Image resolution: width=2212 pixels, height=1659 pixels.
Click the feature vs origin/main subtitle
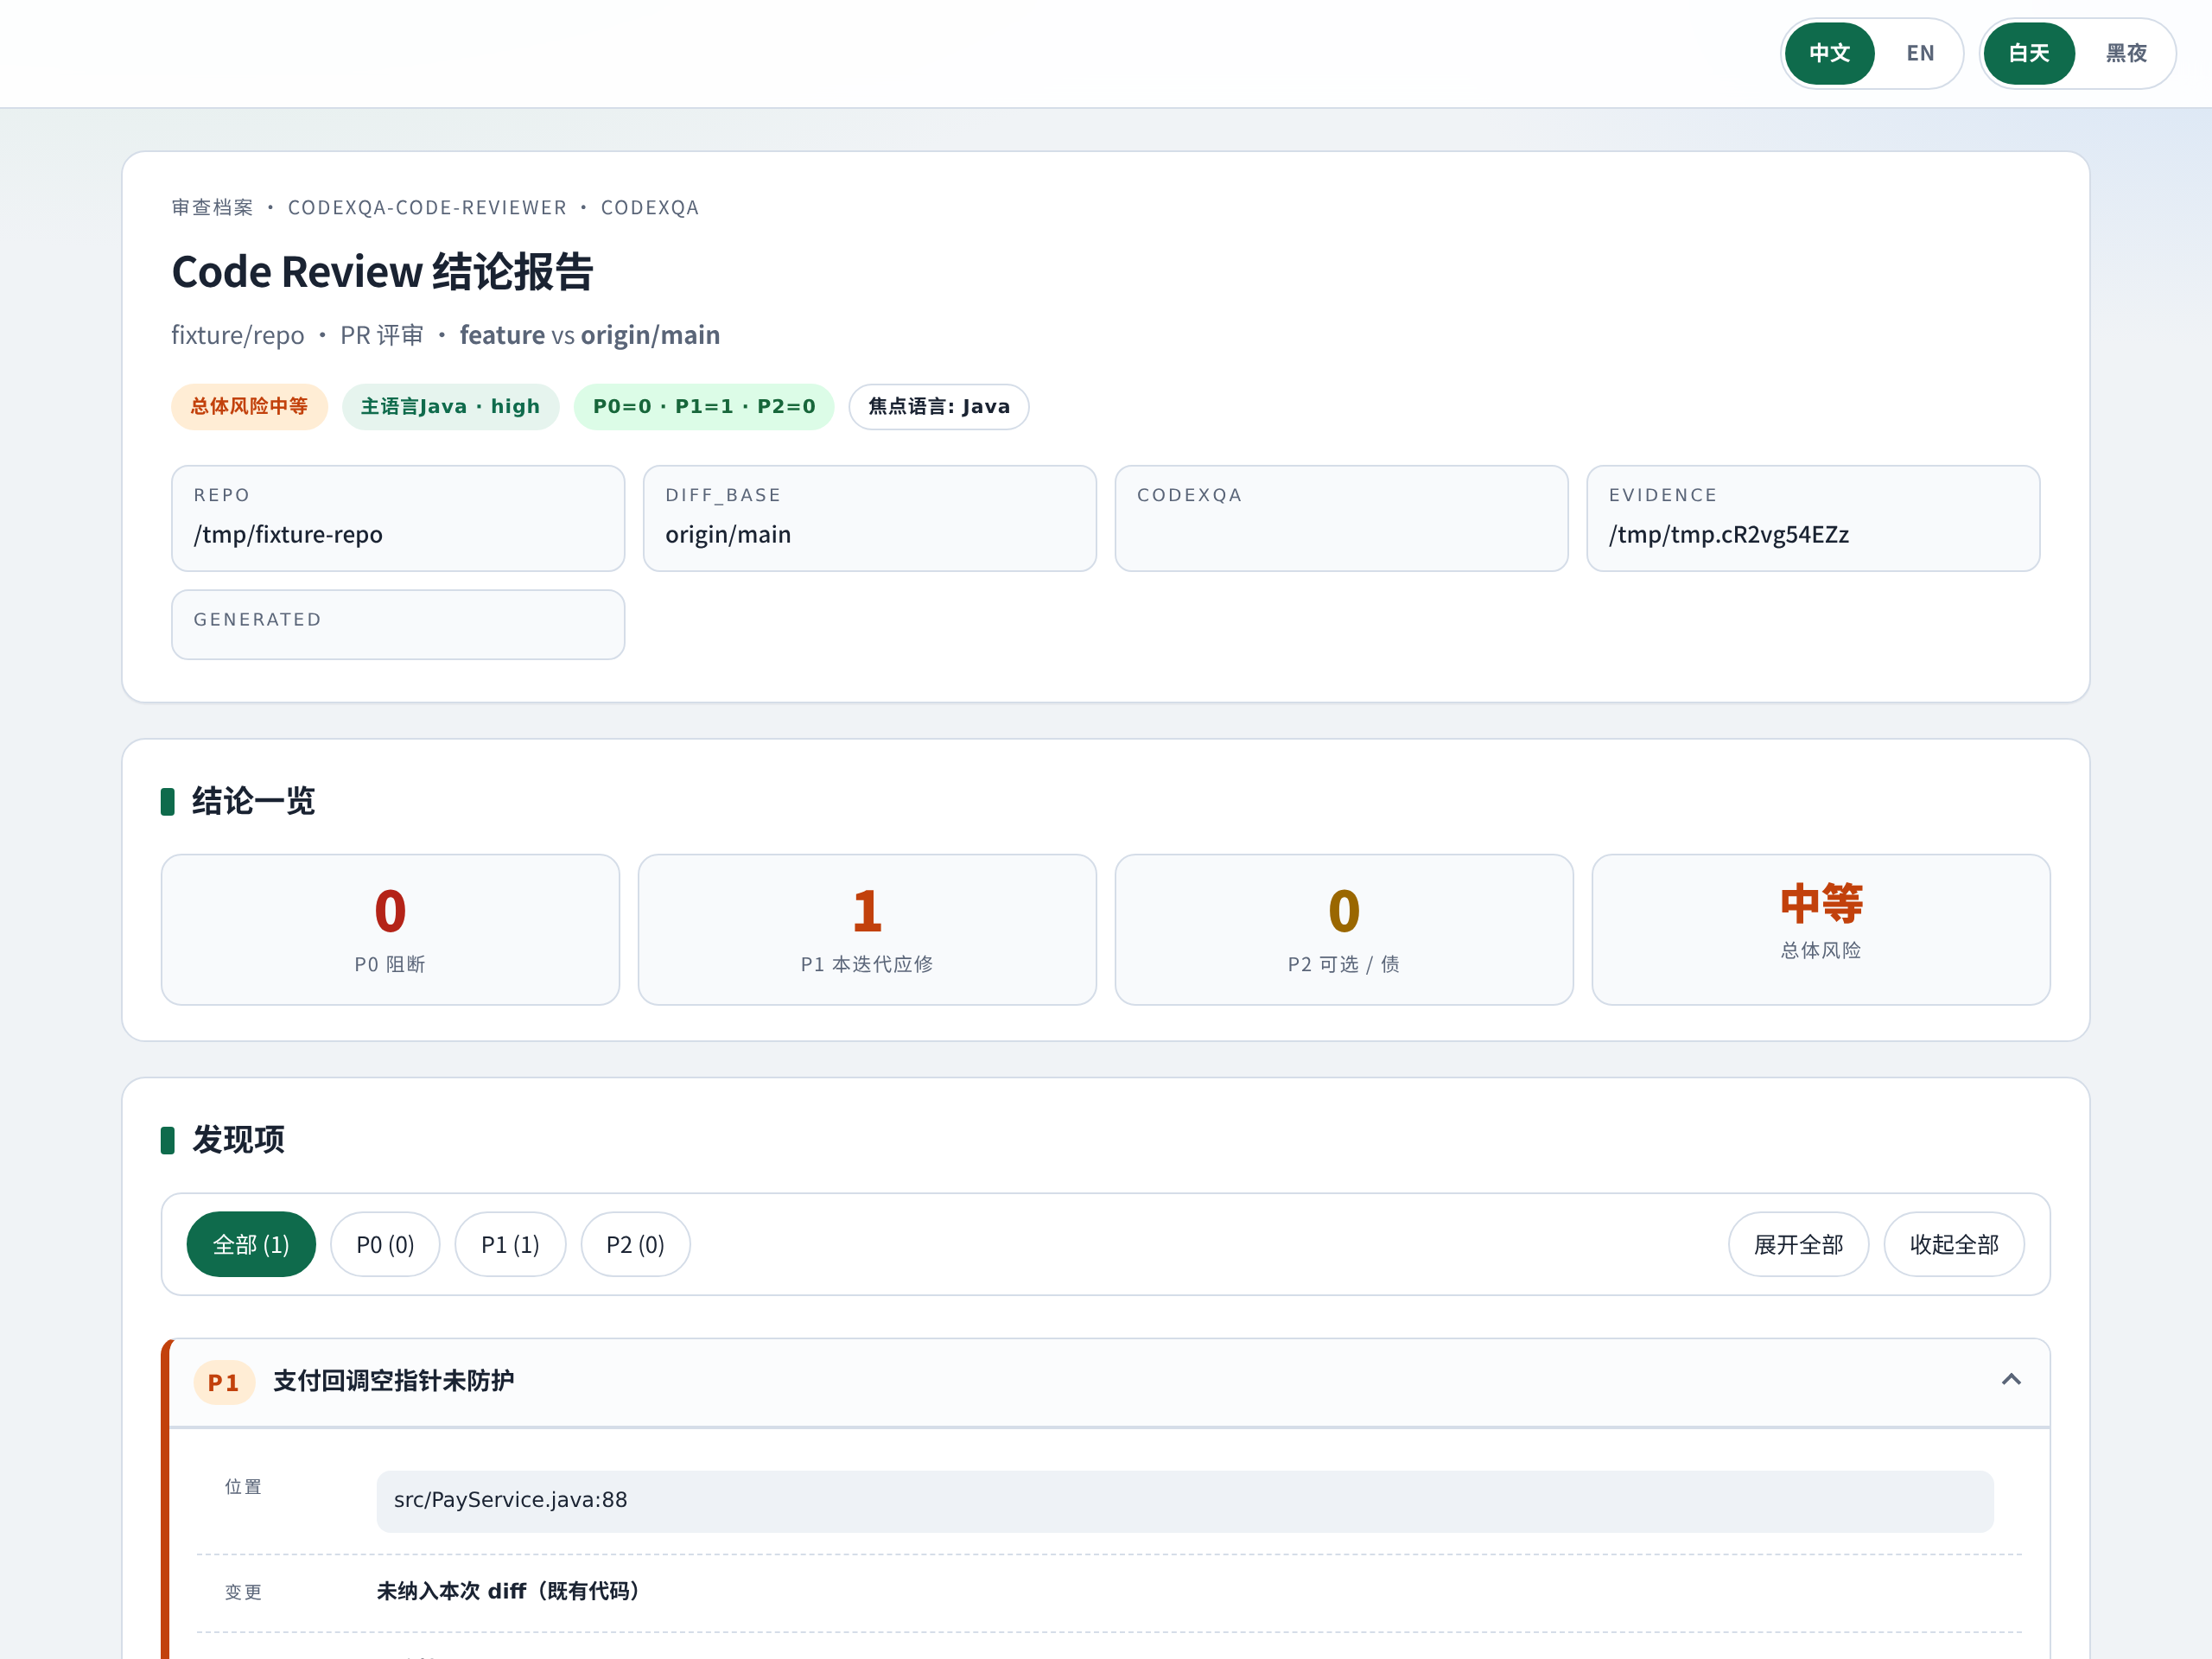(x=590, y=335)
